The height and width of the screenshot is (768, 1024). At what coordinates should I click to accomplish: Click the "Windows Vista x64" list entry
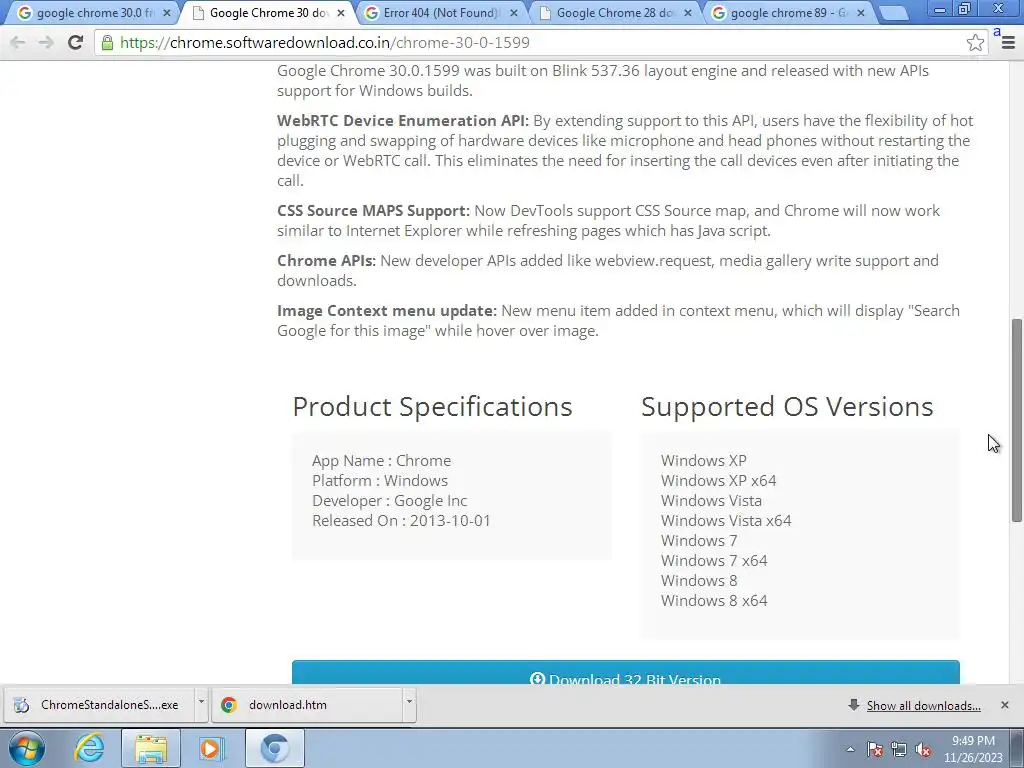pyautogui.click(x=726, y=520)
